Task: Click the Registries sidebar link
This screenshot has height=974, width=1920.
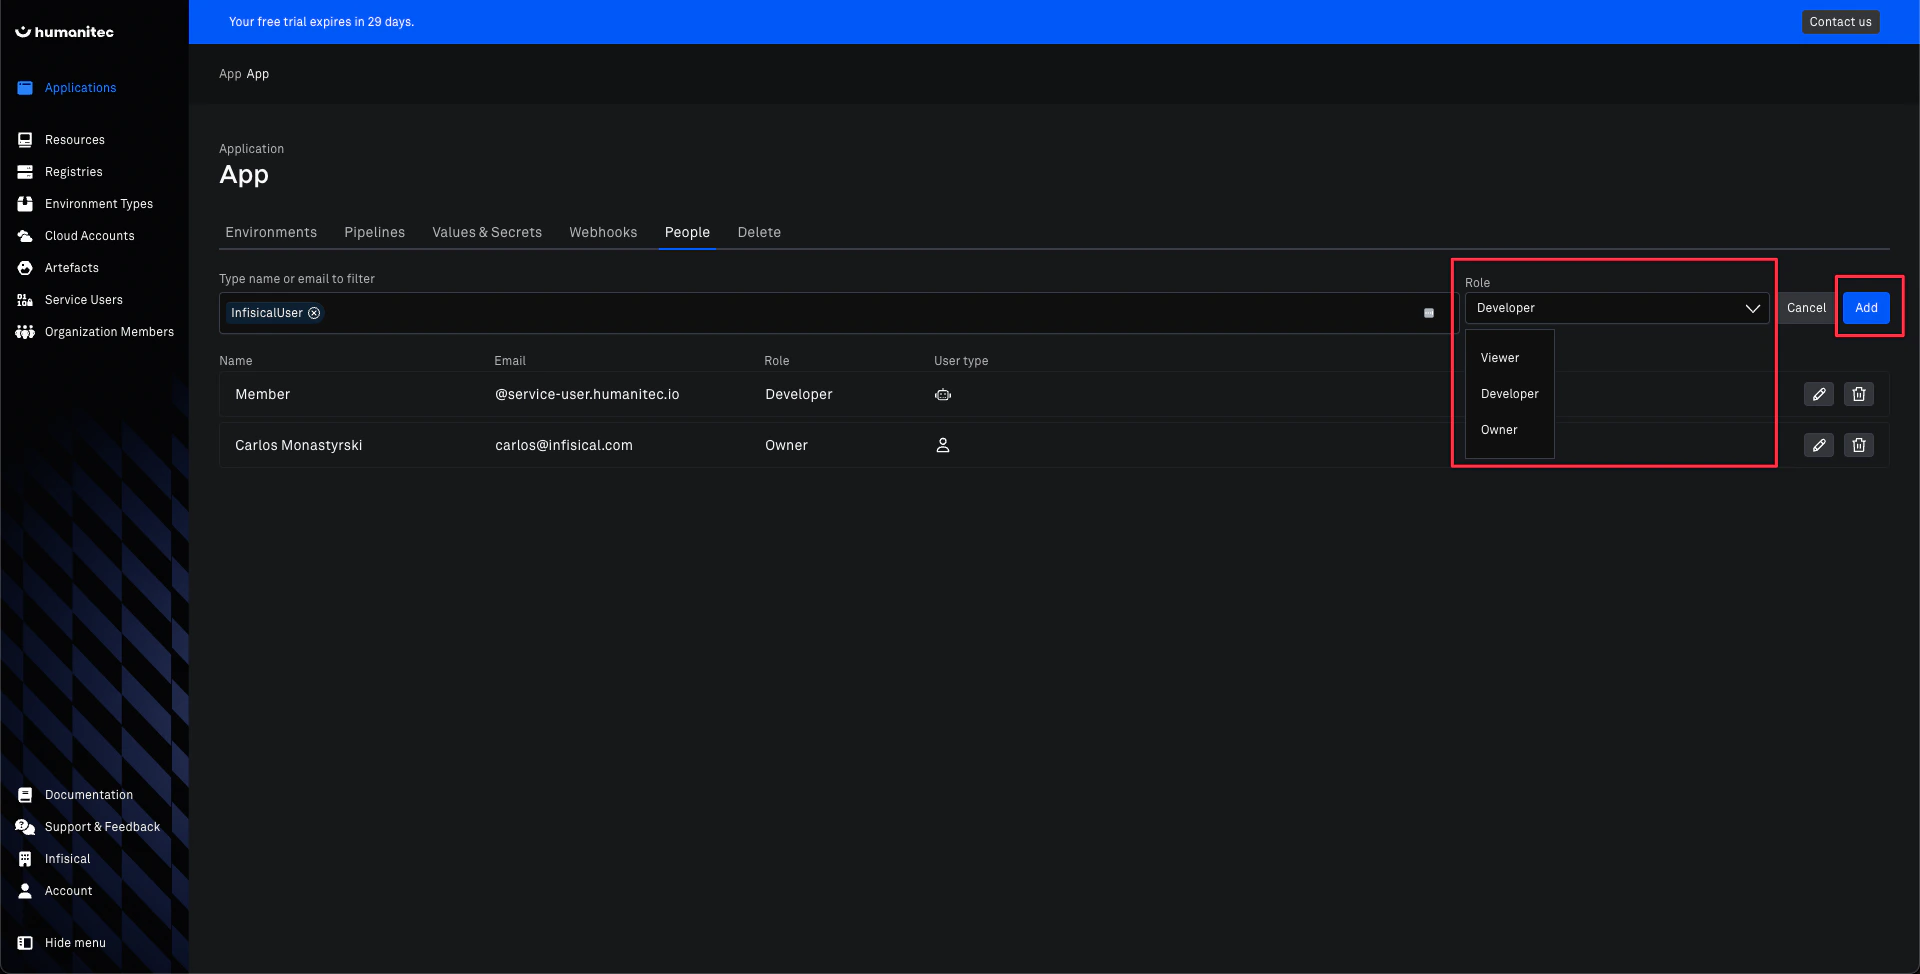Action: click(x=74, y=172)
